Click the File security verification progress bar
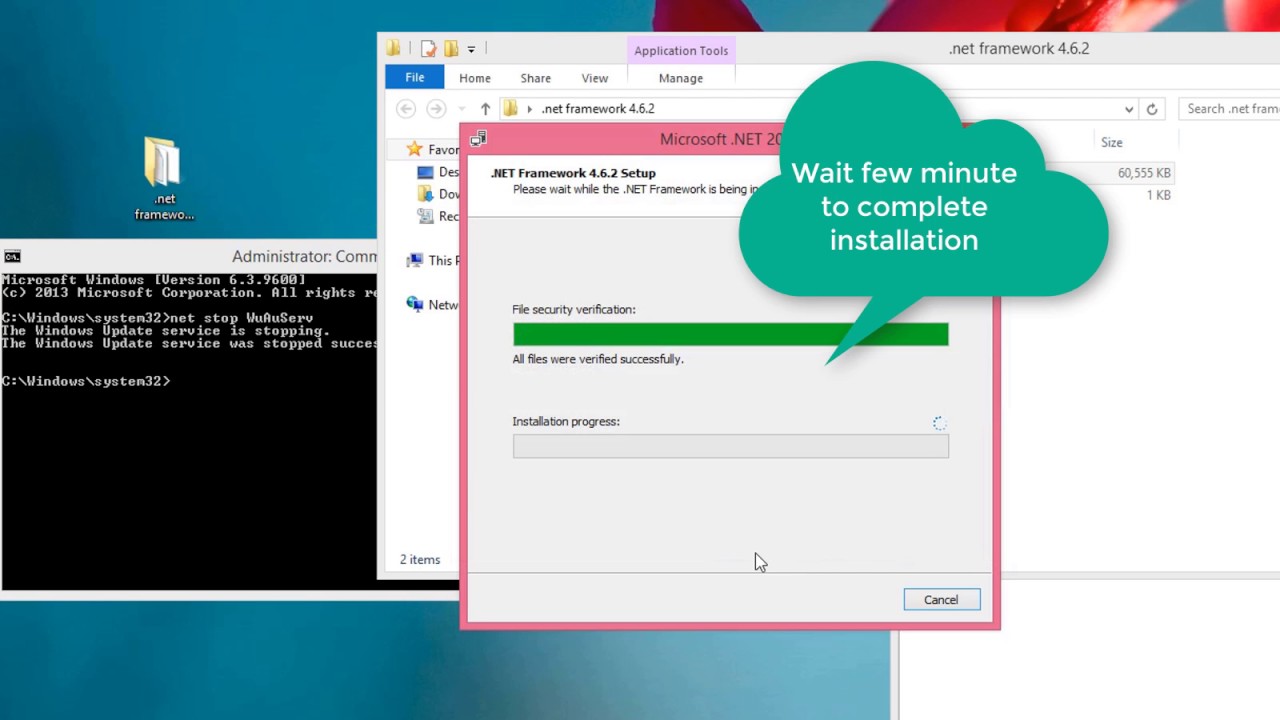This screenshot has height=720, width=1280. (730, 334)
